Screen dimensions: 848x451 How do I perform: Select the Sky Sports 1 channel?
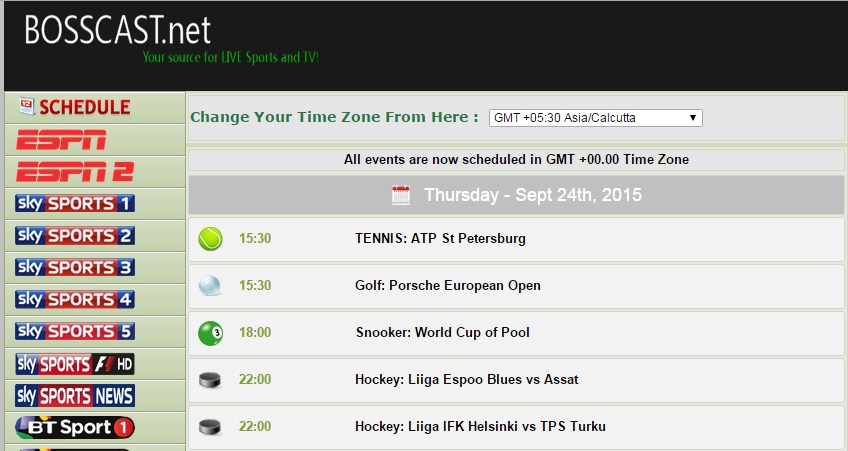(75, 203)
